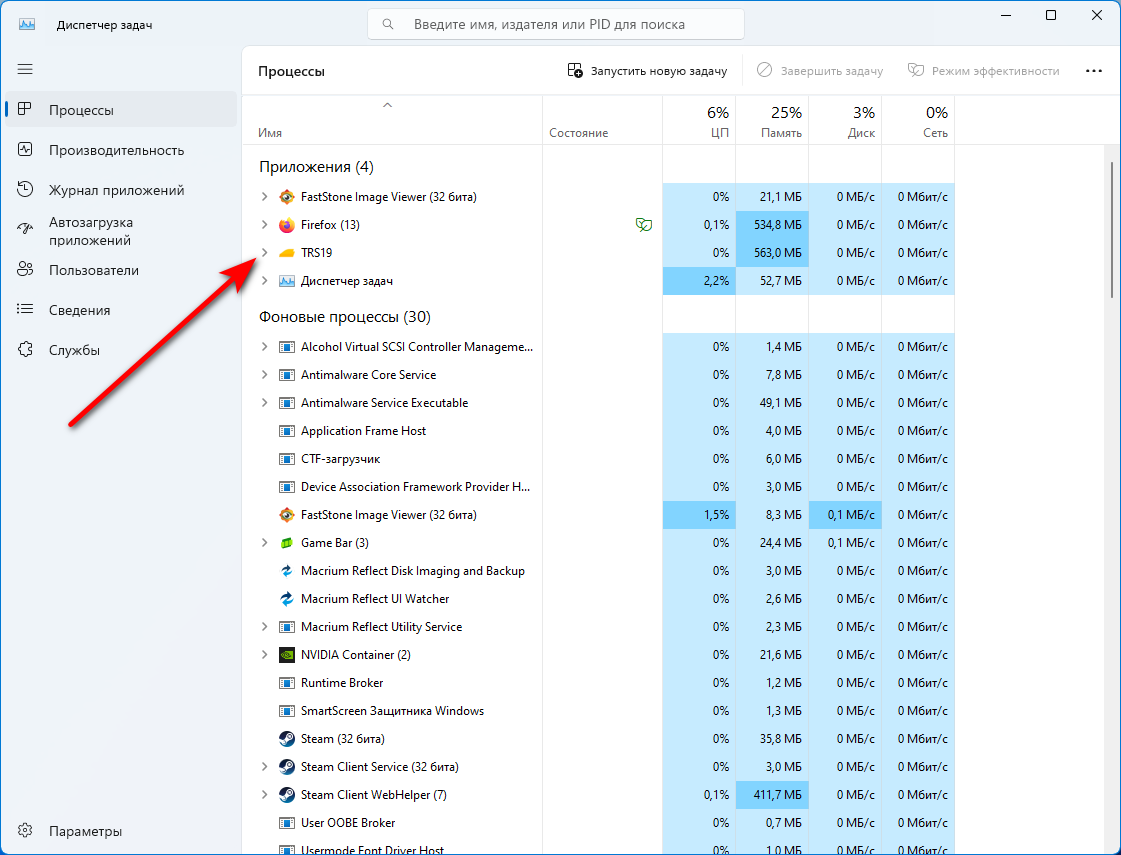Click the Game Bar icon
Viewport: 1121px width, 855px height.
pyautogui.click(x=287, y=543)
